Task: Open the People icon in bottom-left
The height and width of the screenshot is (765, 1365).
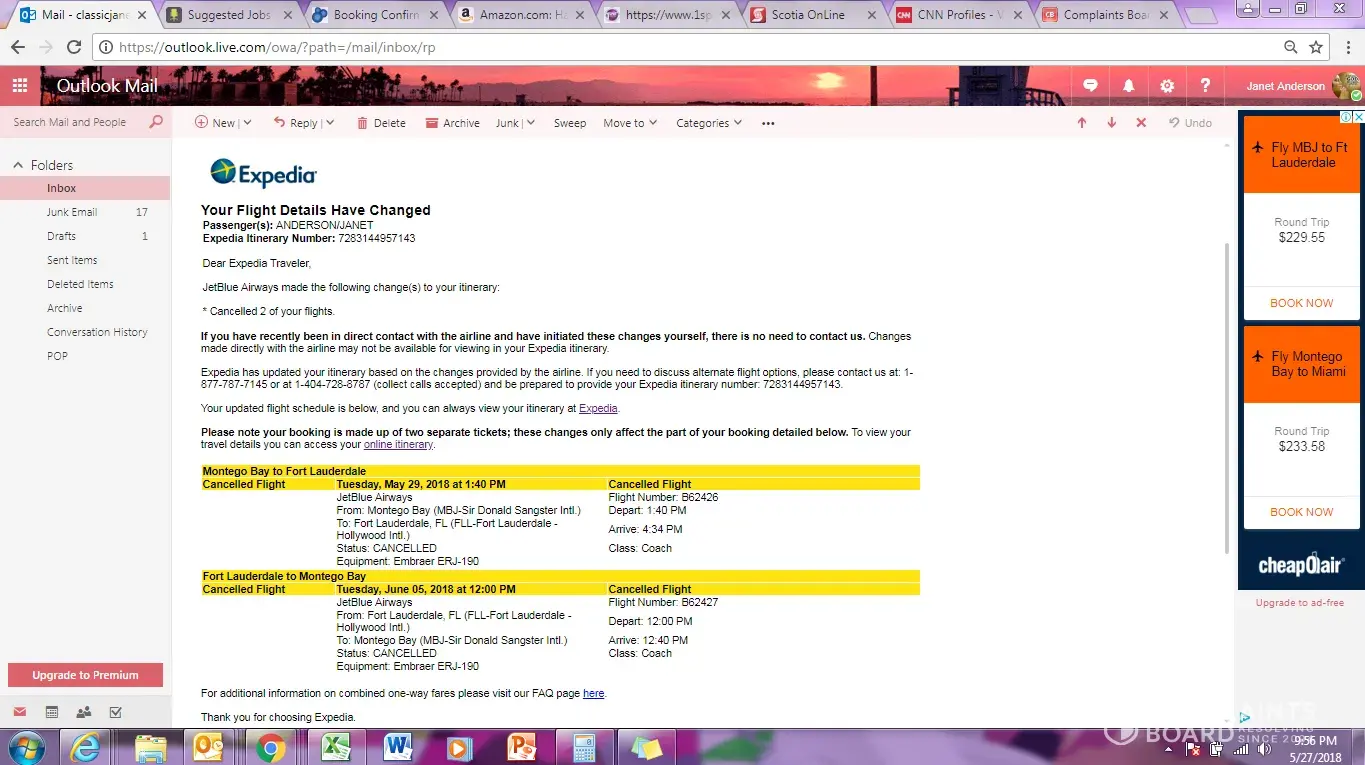Action: 84,712
